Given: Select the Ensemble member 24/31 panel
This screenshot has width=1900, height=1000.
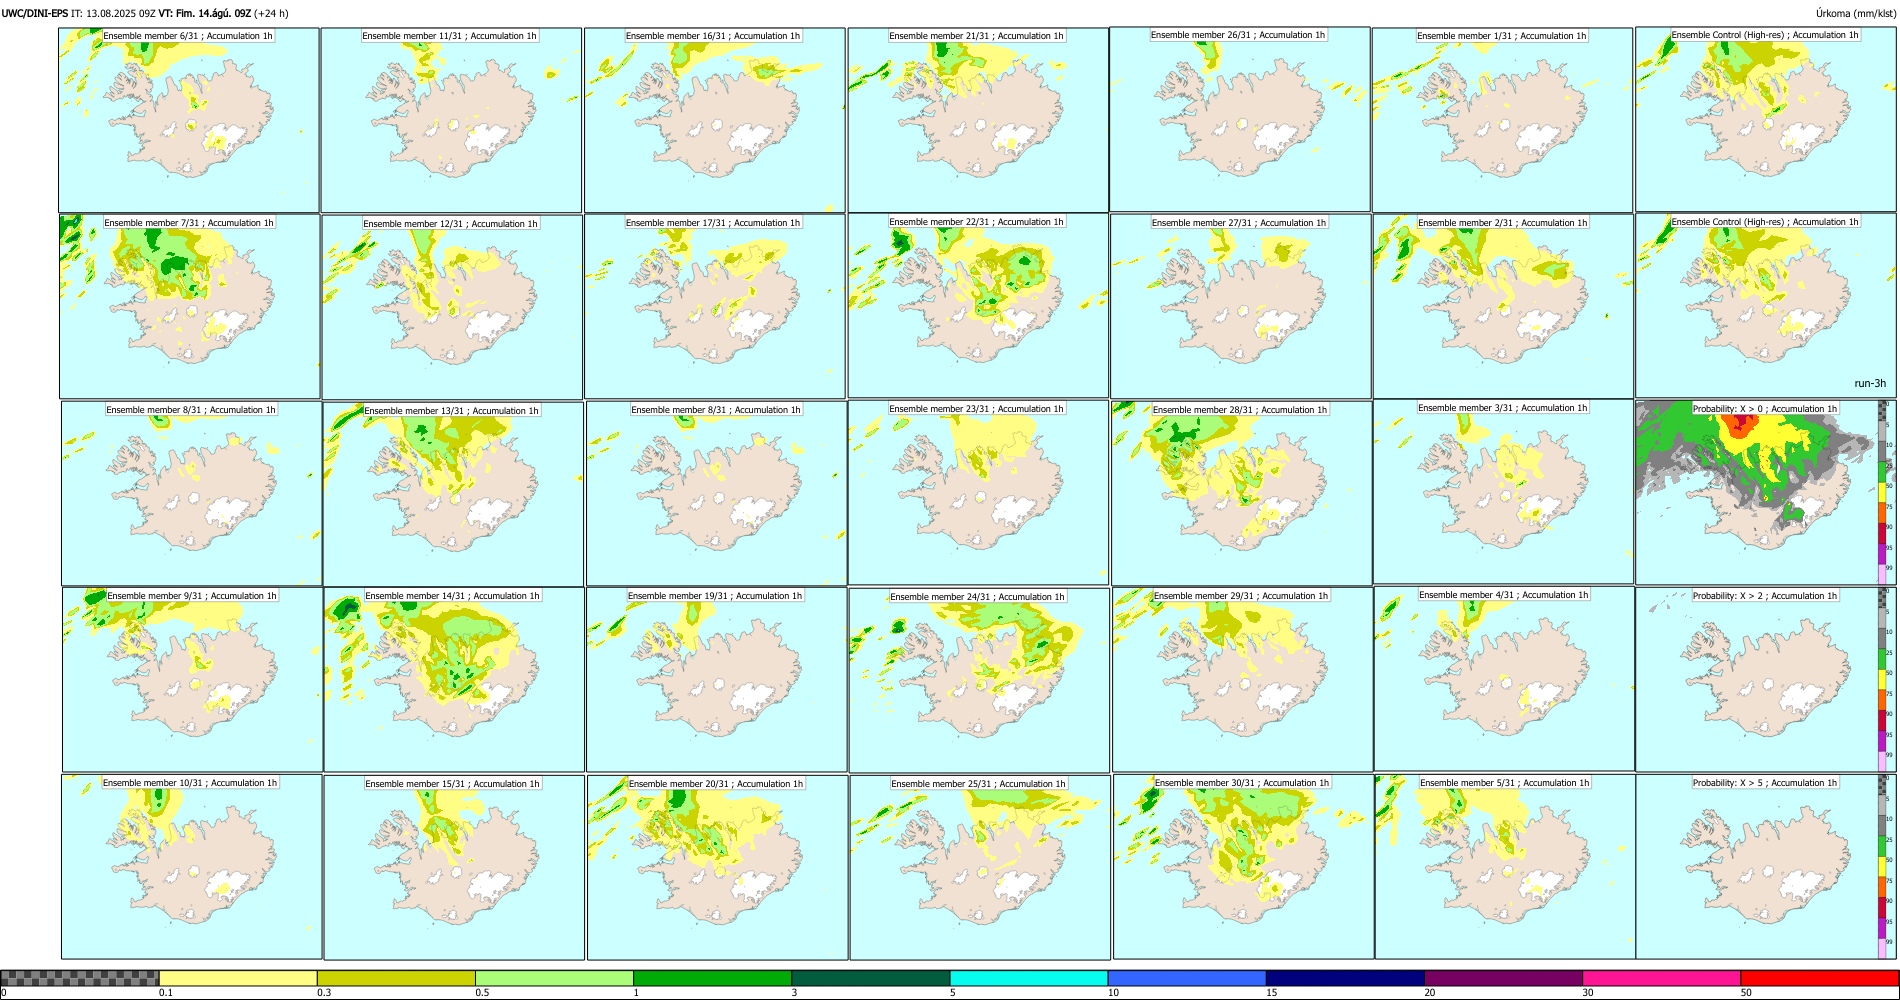Looking at the screenshot, I should (979, 680).
